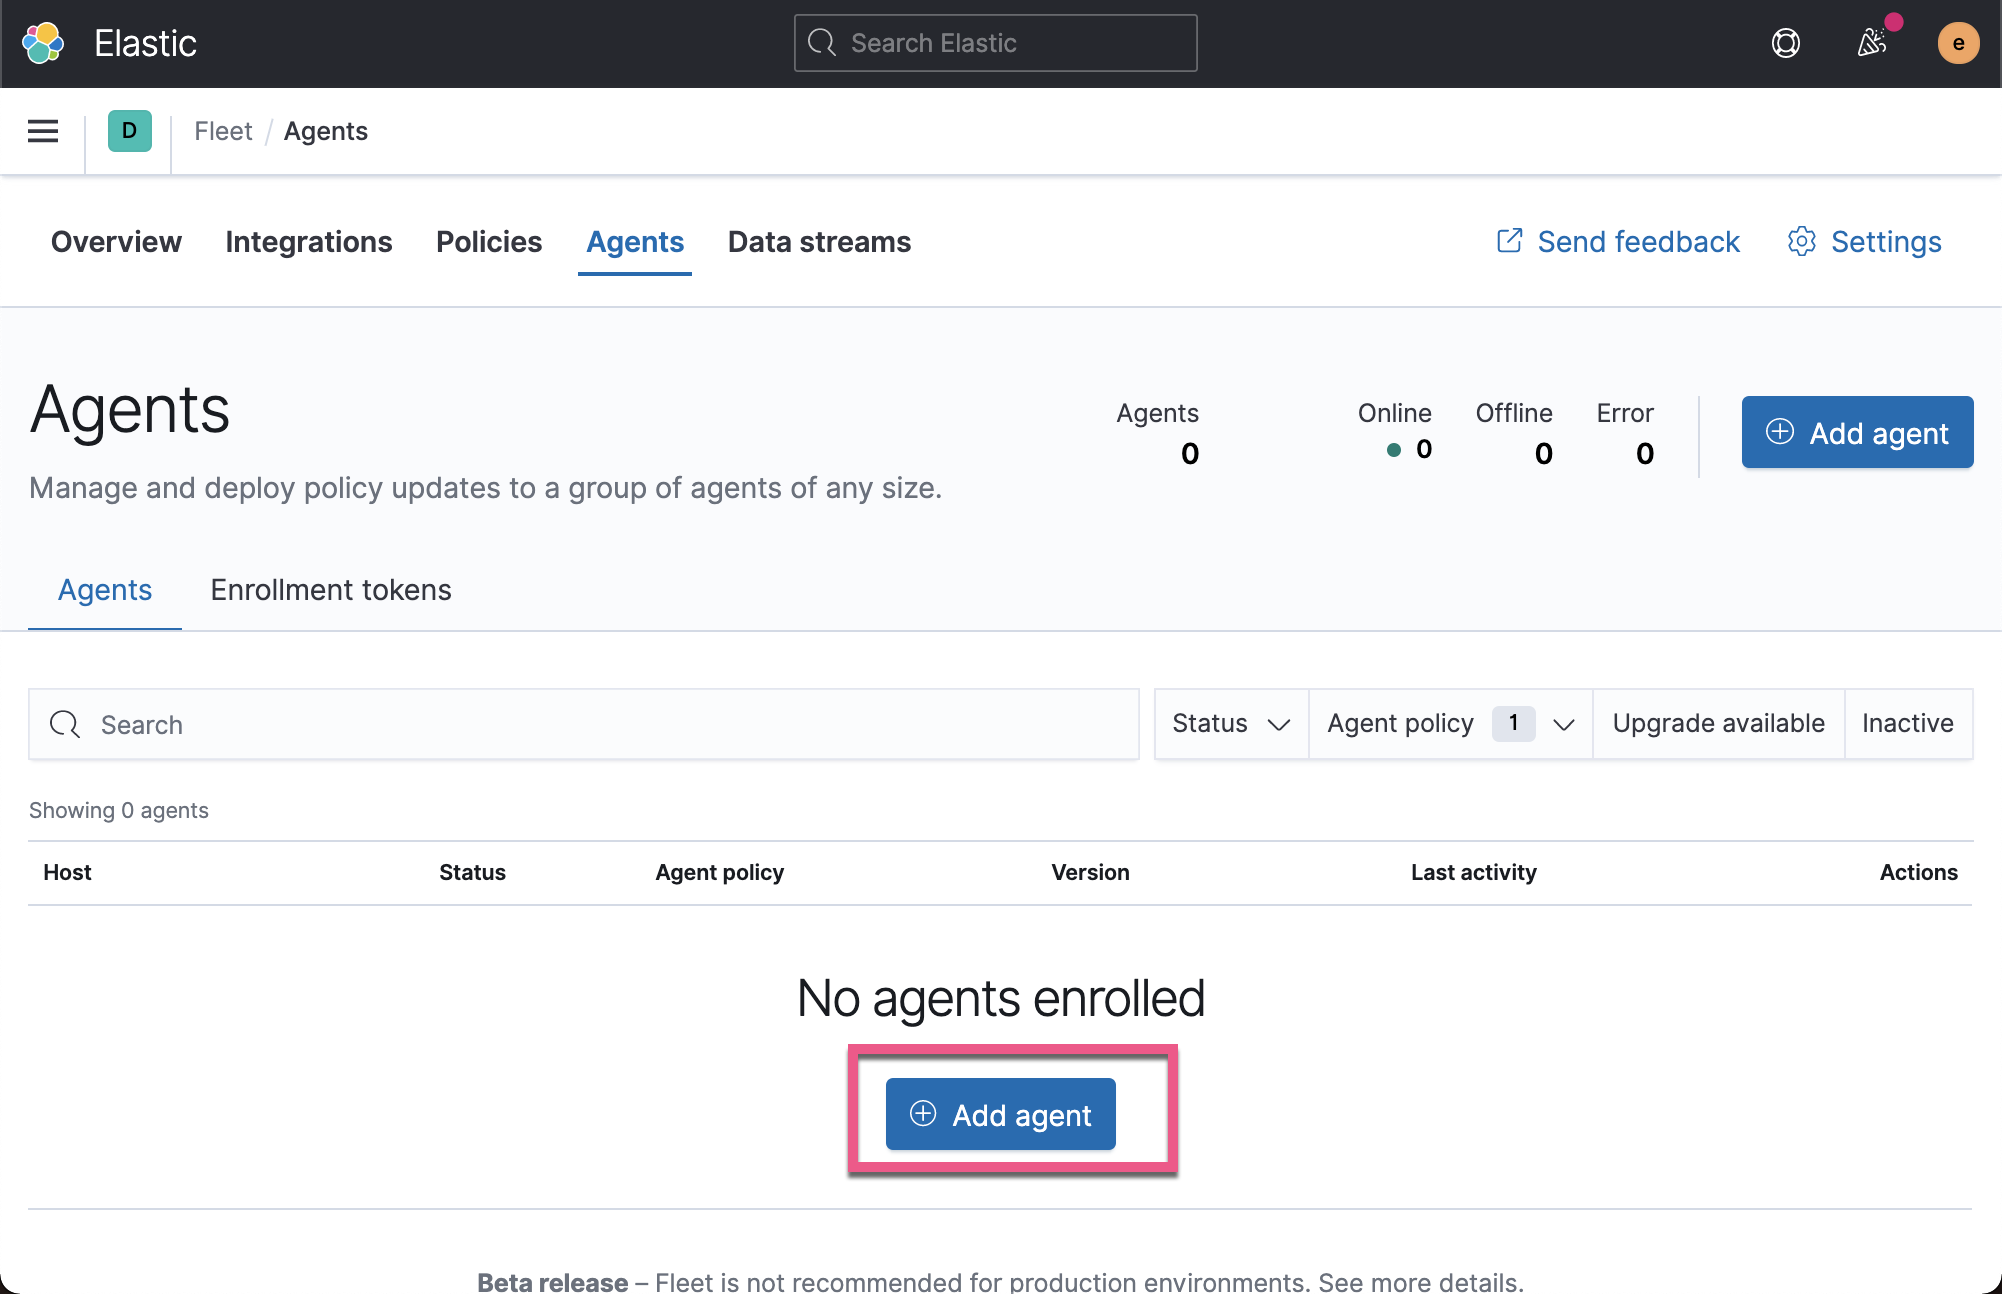Open the user profile avatar 'e'
Screen dimensions: 2002x1294
(x=1957, y=43)
